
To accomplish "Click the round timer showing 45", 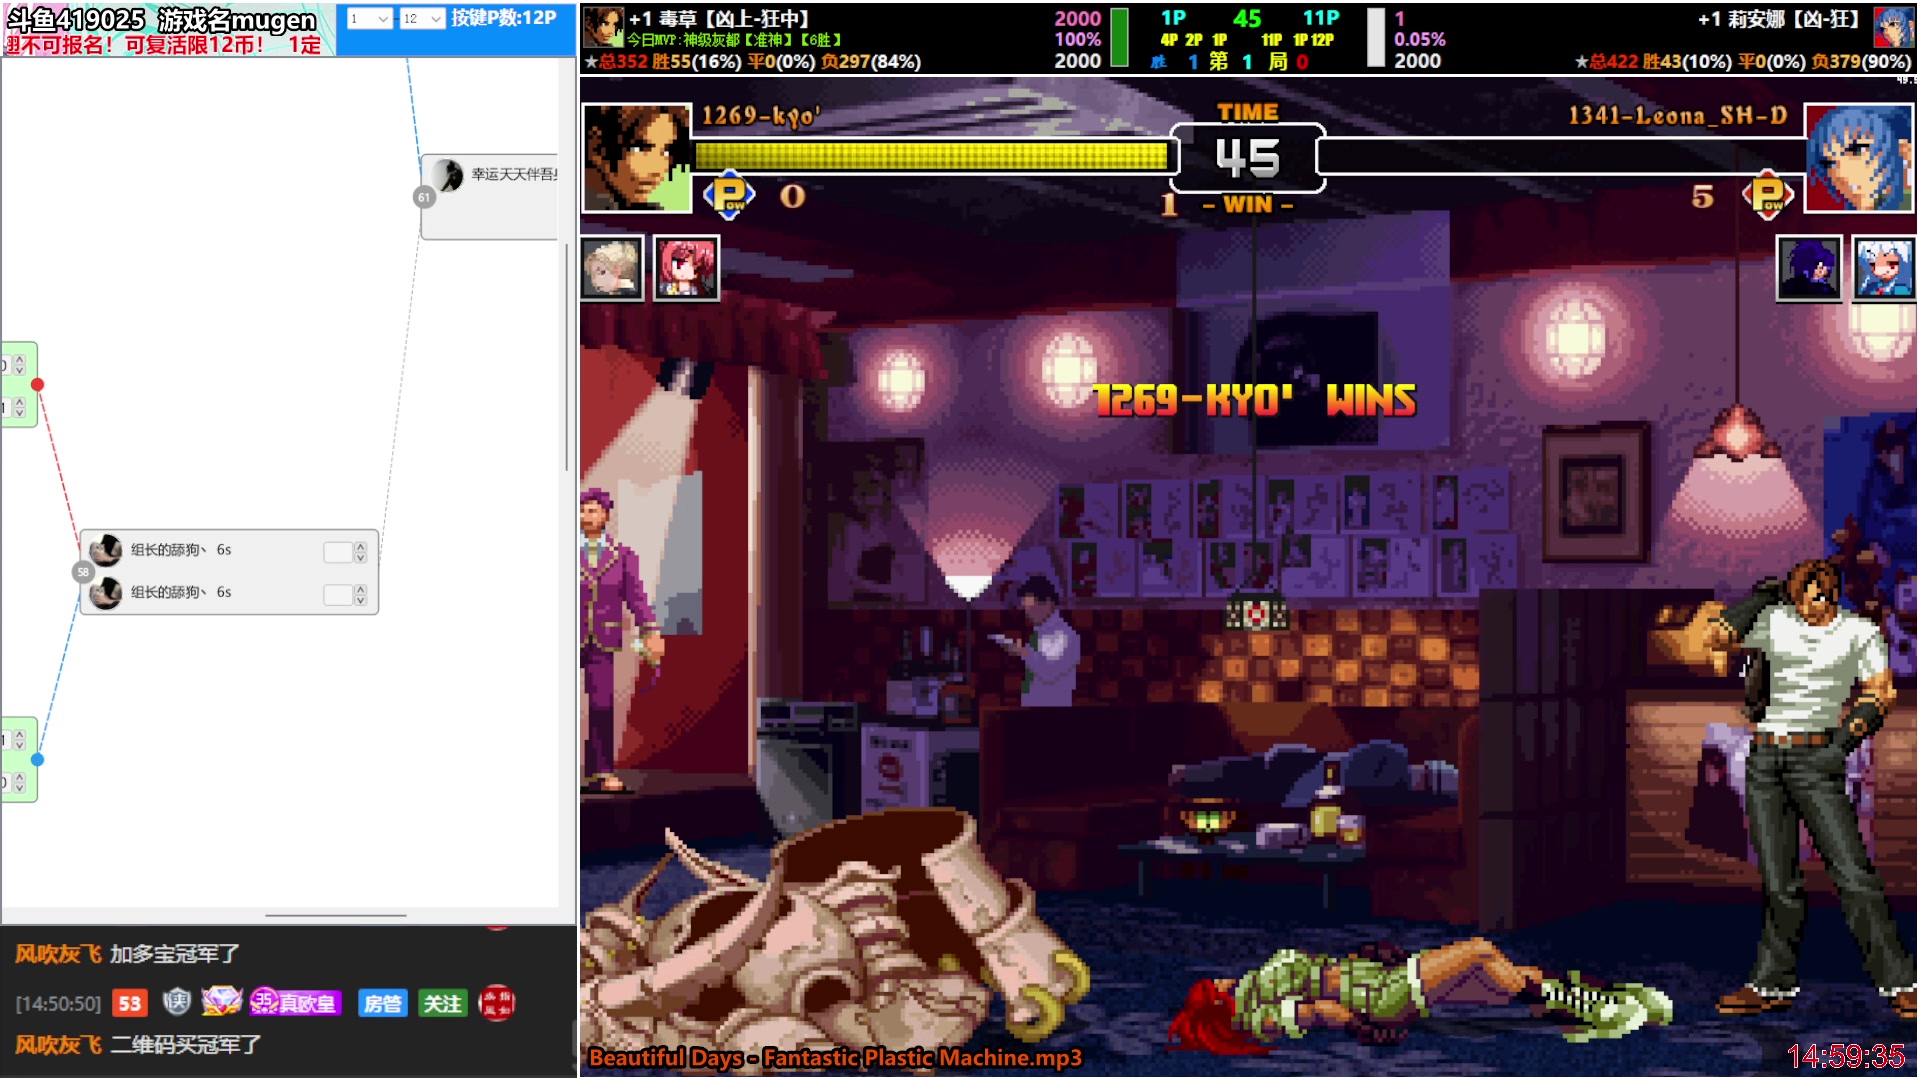I will (1247, 158).
